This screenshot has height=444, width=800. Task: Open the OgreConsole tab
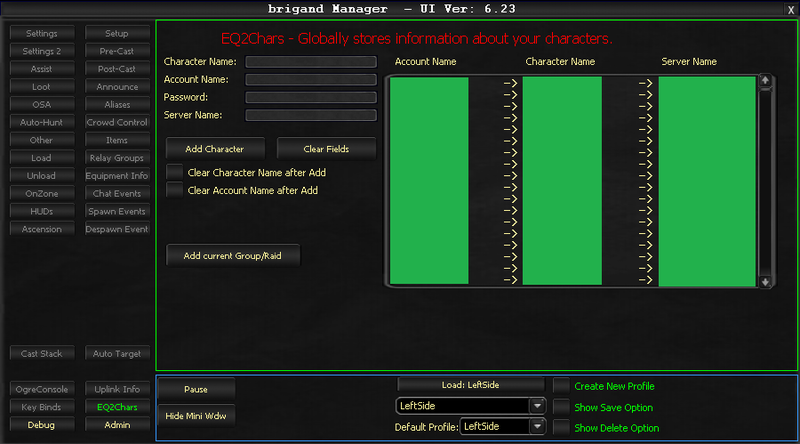tap(42, 389)
